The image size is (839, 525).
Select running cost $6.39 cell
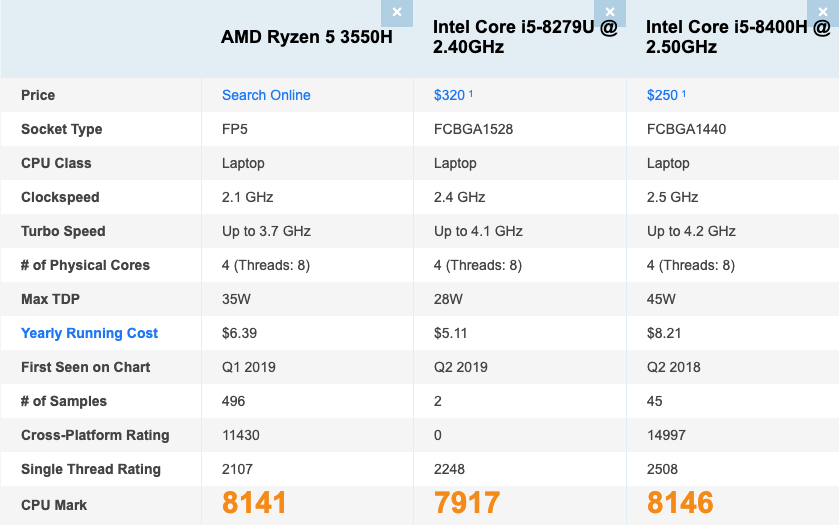coord(240,333)
